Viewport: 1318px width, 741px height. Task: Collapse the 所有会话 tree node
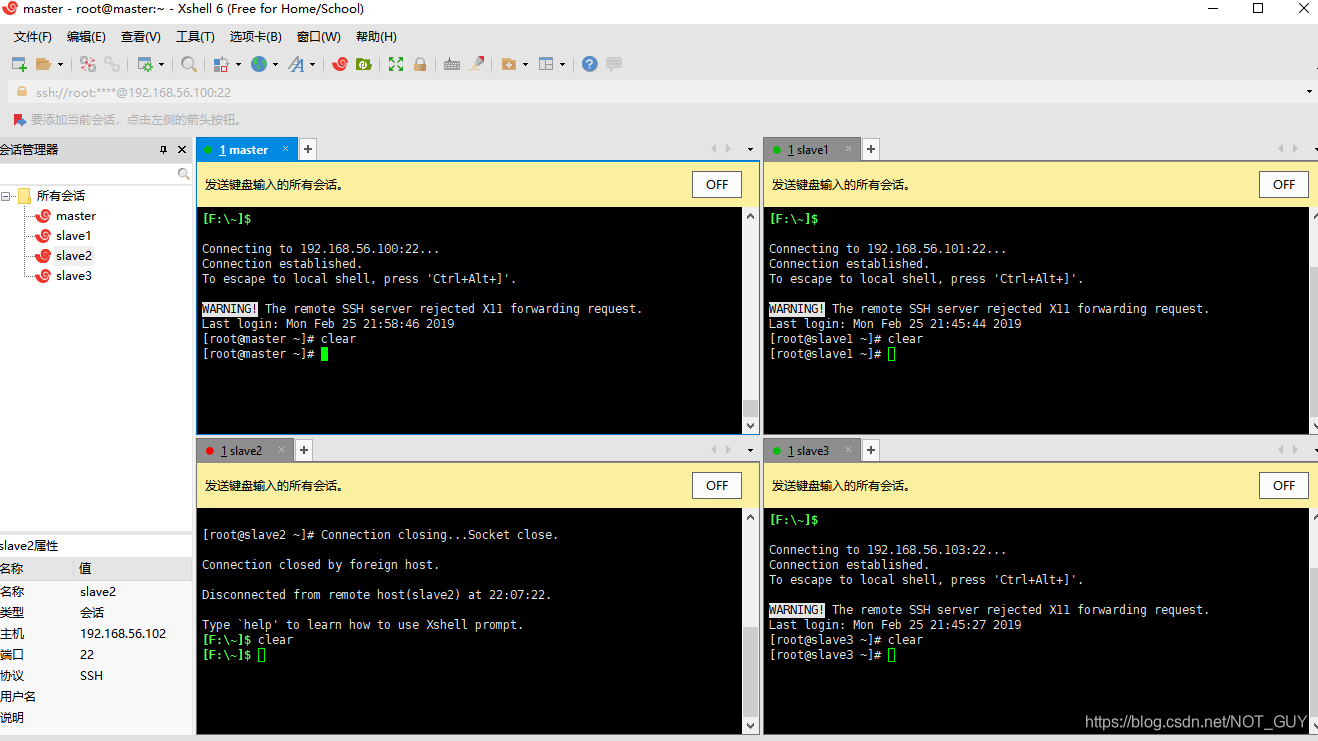click(x=6, y=196)
